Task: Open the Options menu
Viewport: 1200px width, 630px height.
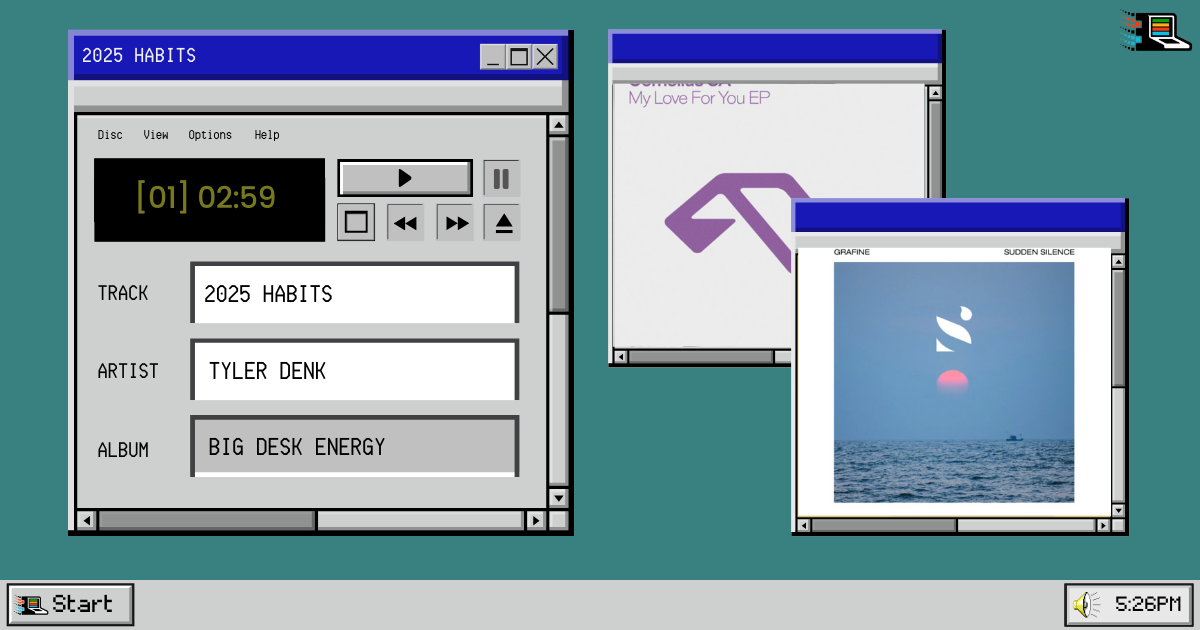Action: click(210, 135)
